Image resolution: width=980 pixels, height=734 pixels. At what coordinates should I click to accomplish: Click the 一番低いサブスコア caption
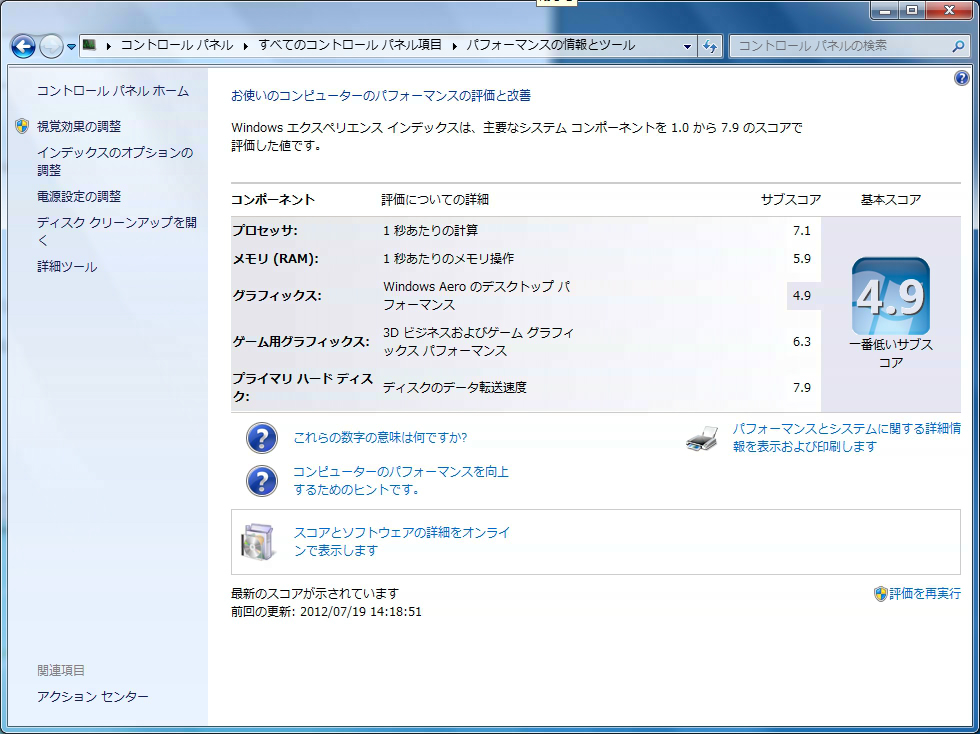click(x=891, y=354)
